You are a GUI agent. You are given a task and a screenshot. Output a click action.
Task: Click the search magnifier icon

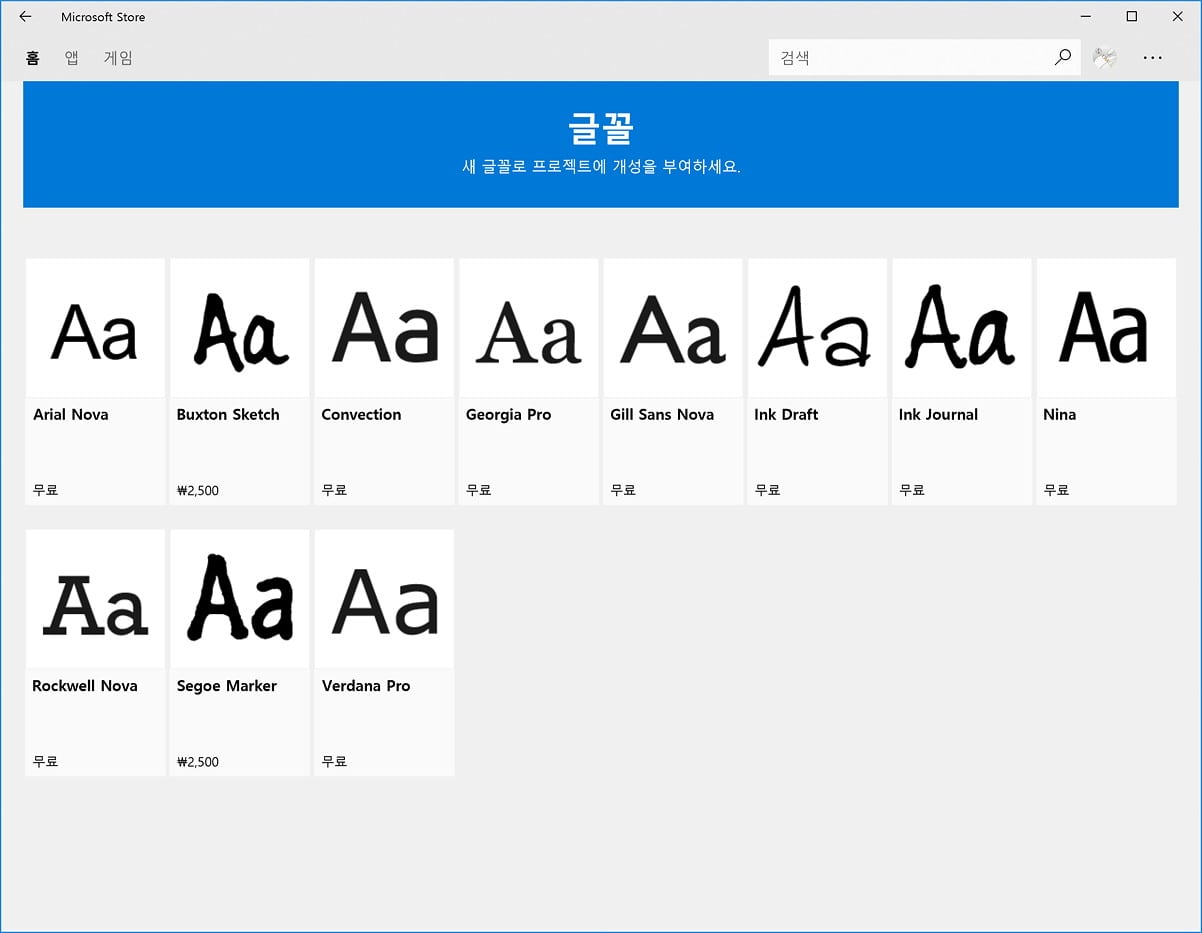1063,57
